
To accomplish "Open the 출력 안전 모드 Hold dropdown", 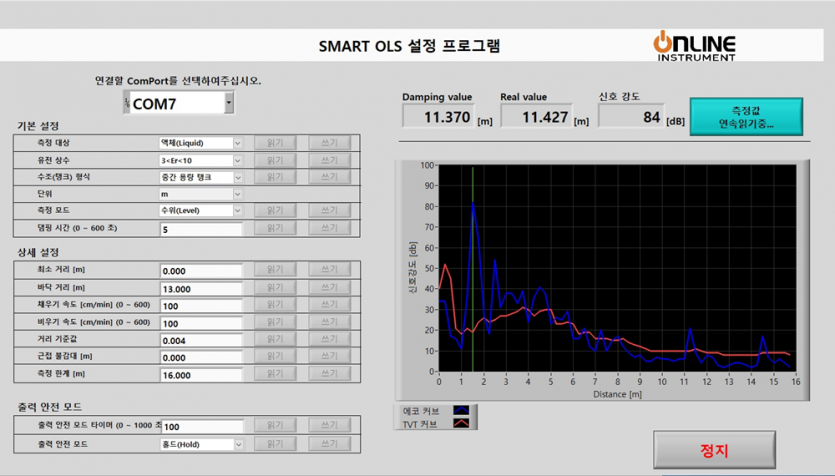I will (x=237, y=444).
